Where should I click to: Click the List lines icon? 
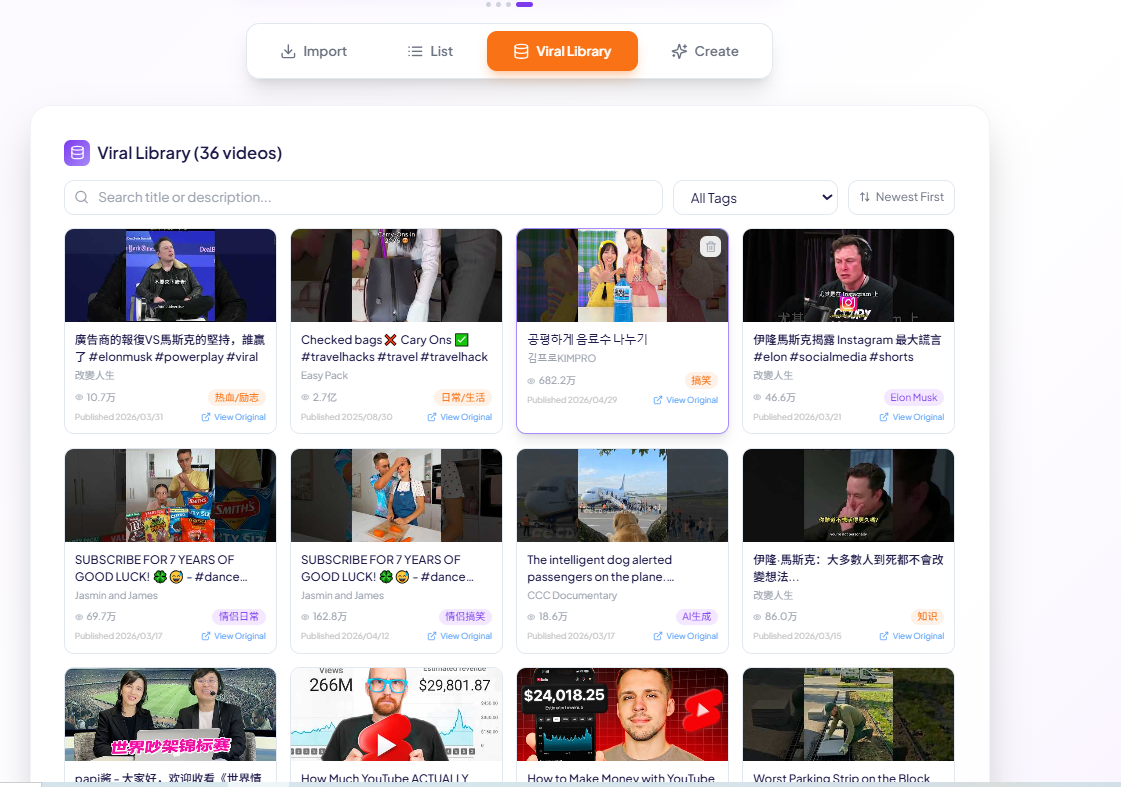coord(415,51)
